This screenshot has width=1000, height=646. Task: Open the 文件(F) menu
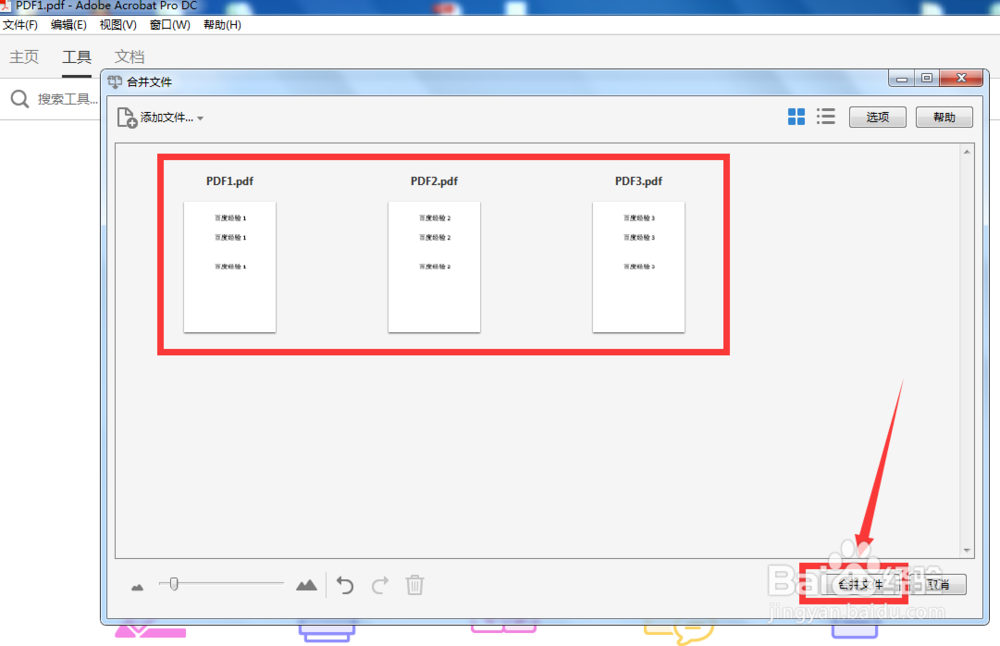20,25
